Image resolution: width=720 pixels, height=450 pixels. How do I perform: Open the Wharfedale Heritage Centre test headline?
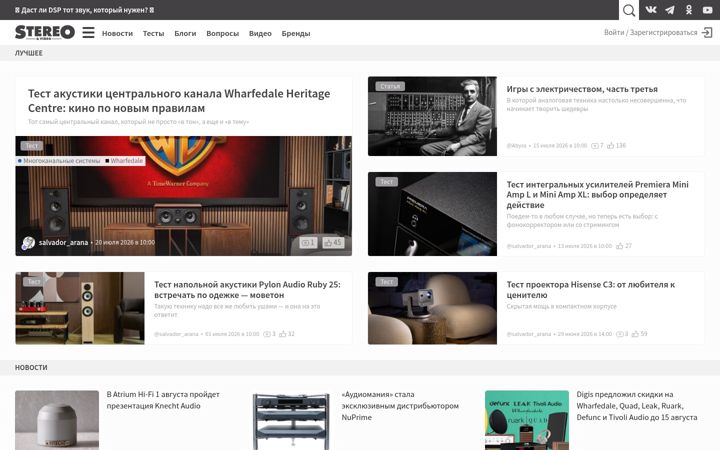tap(179, 101)
